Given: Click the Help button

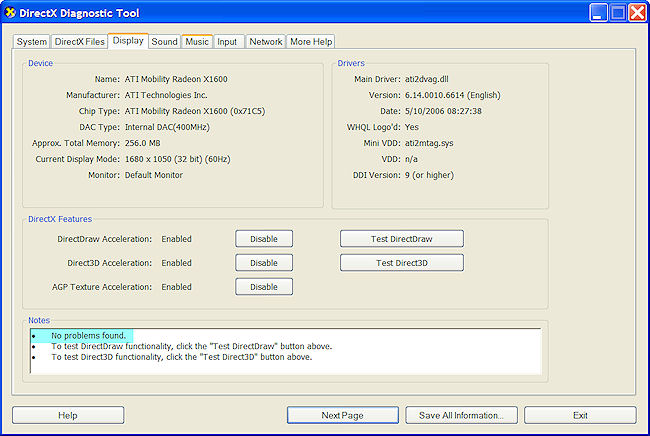Looking at the screenshot, I should [68, 415].
